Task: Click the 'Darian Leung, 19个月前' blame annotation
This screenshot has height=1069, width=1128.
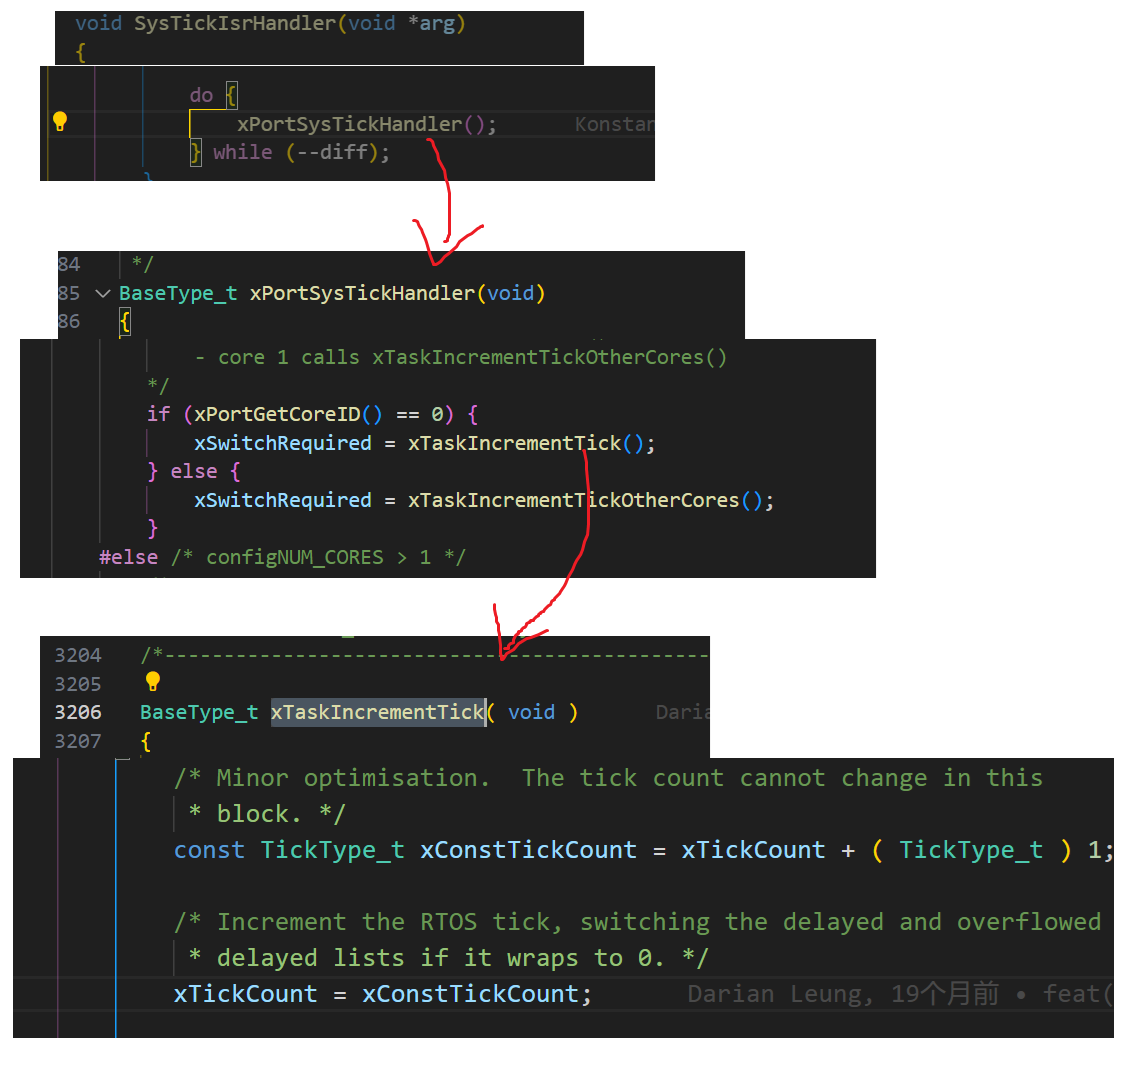Action: pyautogui.click(x=843, y=994)
